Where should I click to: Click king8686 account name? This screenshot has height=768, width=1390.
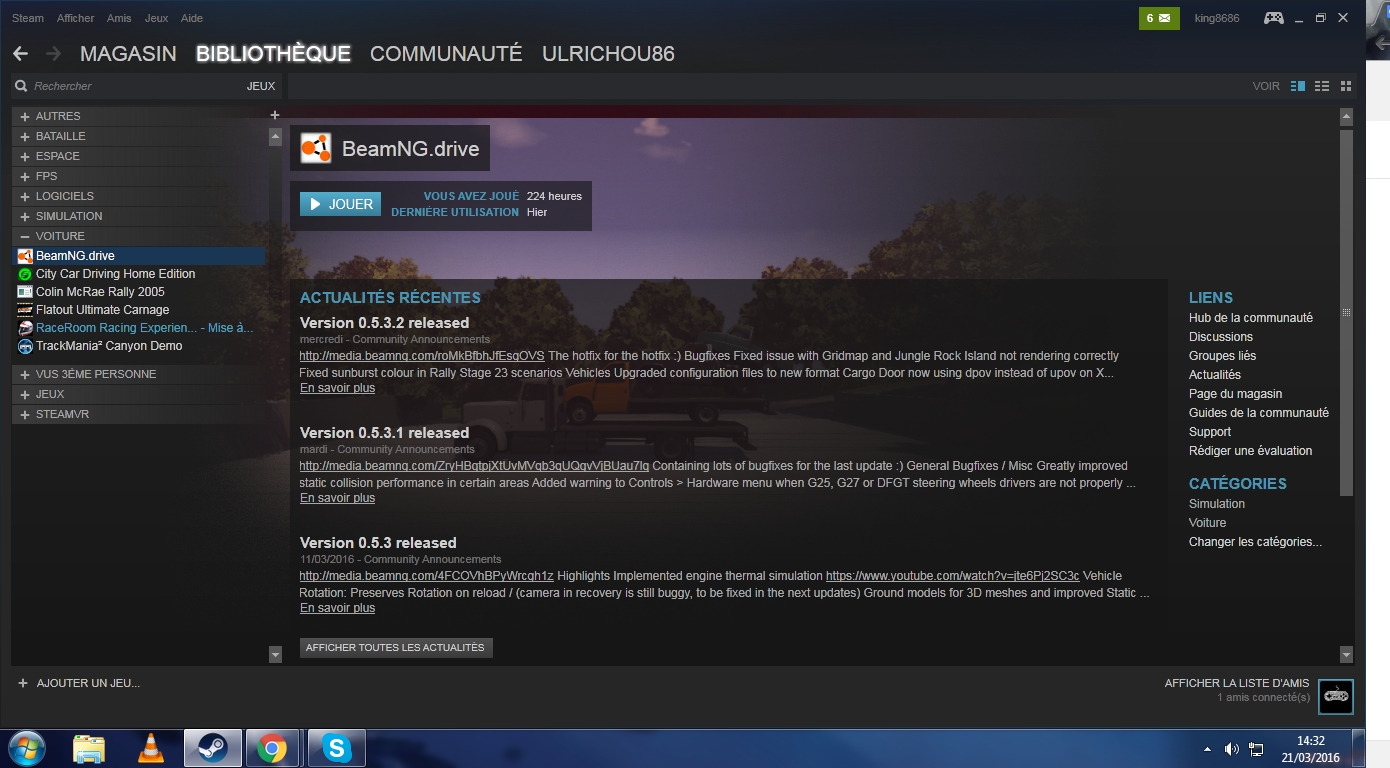coord(1217,18)
